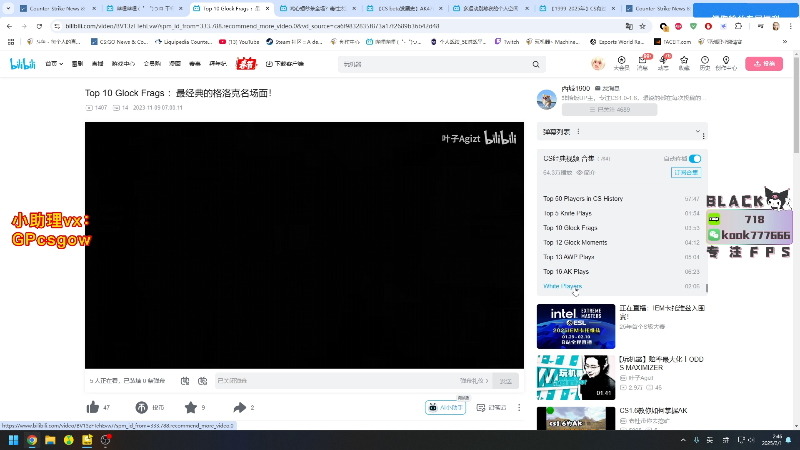Play Top 5 Knife Plays
800x450 pixels.
point(567,213)
